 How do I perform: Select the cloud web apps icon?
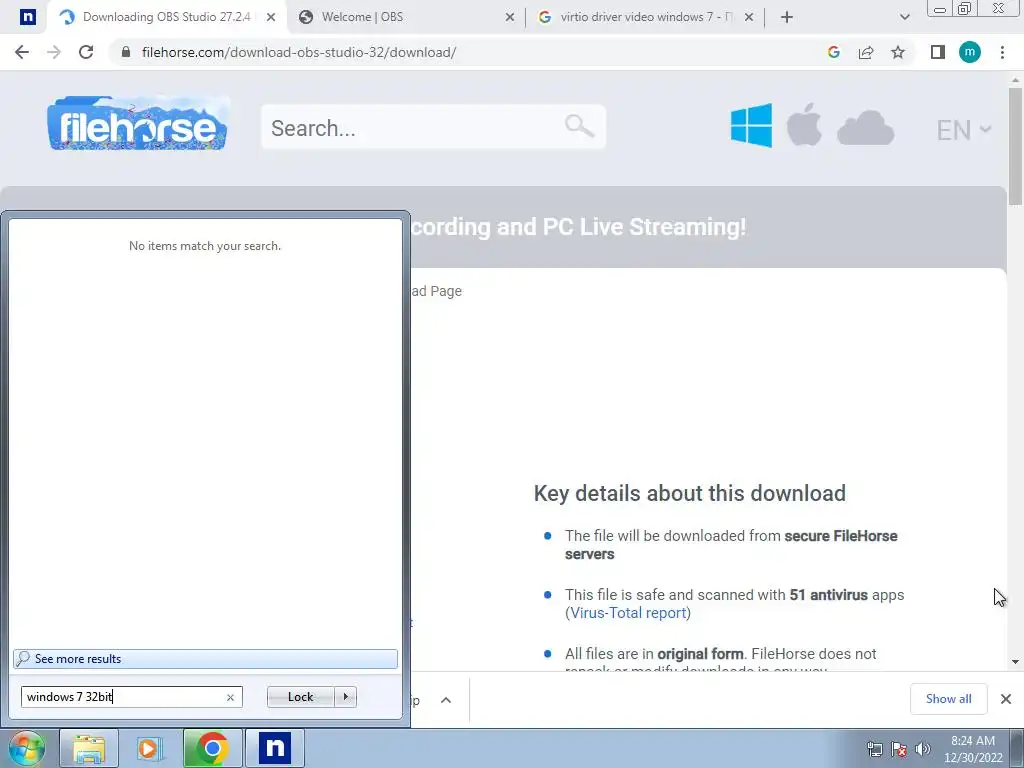tap(865, 128)
